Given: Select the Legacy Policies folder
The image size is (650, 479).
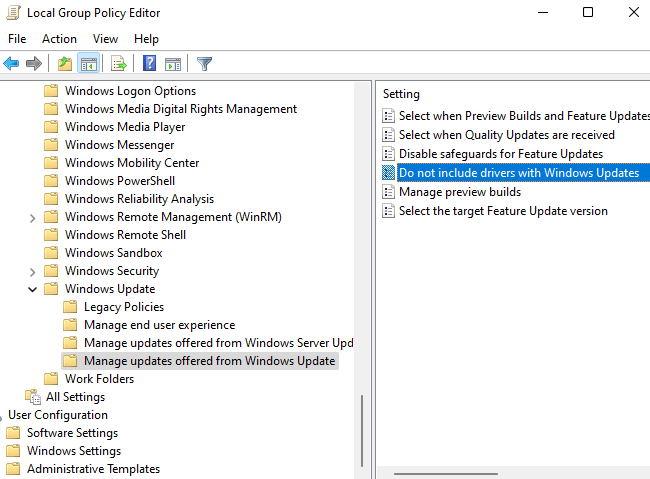Looking at the screenshot, I should point(123,307).
